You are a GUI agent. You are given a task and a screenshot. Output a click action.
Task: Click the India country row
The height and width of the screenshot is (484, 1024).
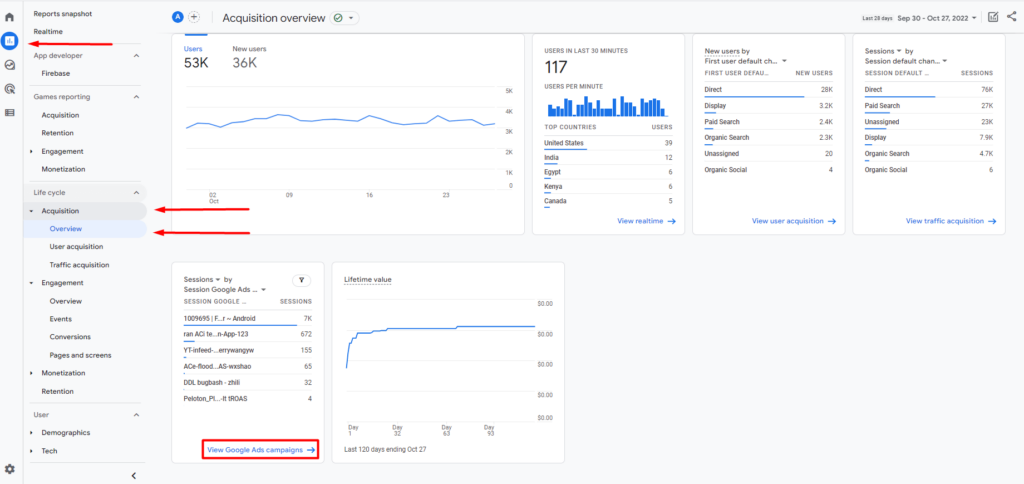(x=608, y=157)
